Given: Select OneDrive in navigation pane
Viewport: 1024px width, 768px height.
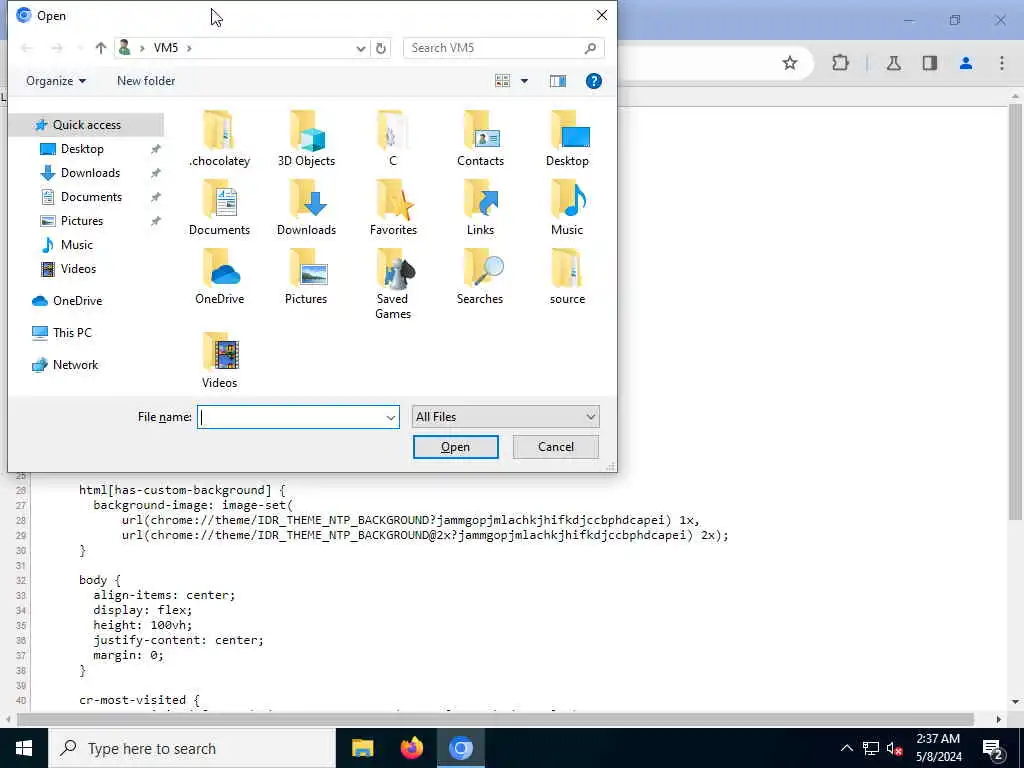Looking at the screenshot, I should point(77,301).
